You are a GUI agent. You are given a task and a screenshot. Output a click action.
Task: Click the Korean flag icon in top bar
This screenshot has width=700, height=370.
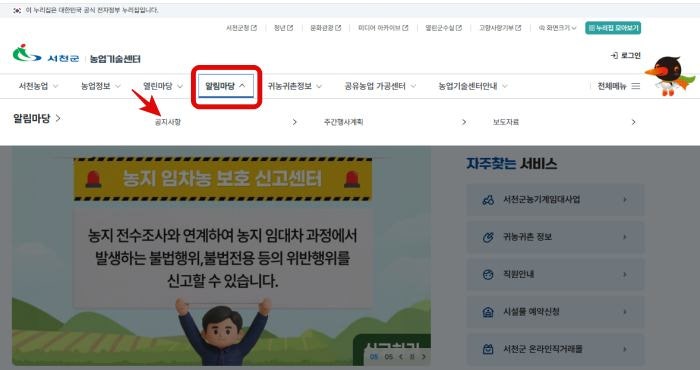pos(17,10)
